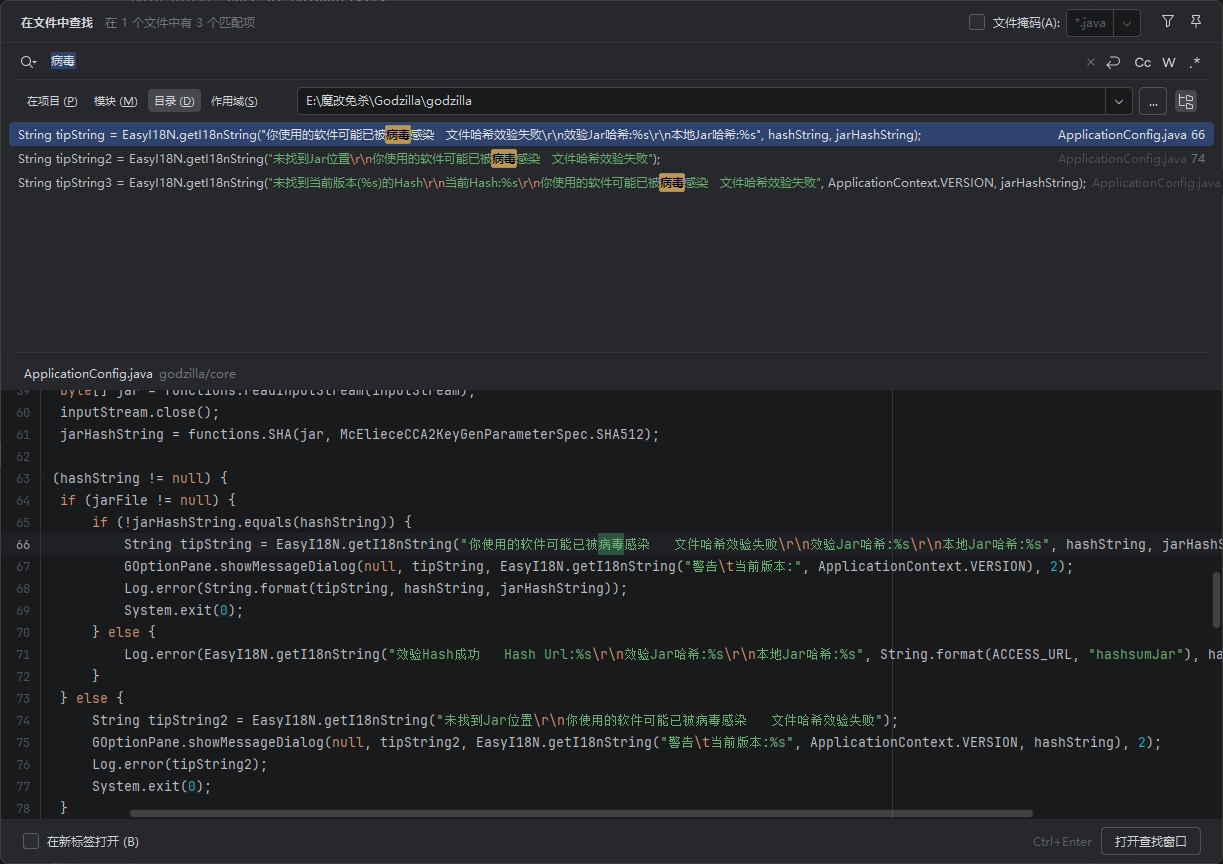Select the tipString2 result on line 74
The width and height of the screenshot is (1223, 864).
pos(340,159)
